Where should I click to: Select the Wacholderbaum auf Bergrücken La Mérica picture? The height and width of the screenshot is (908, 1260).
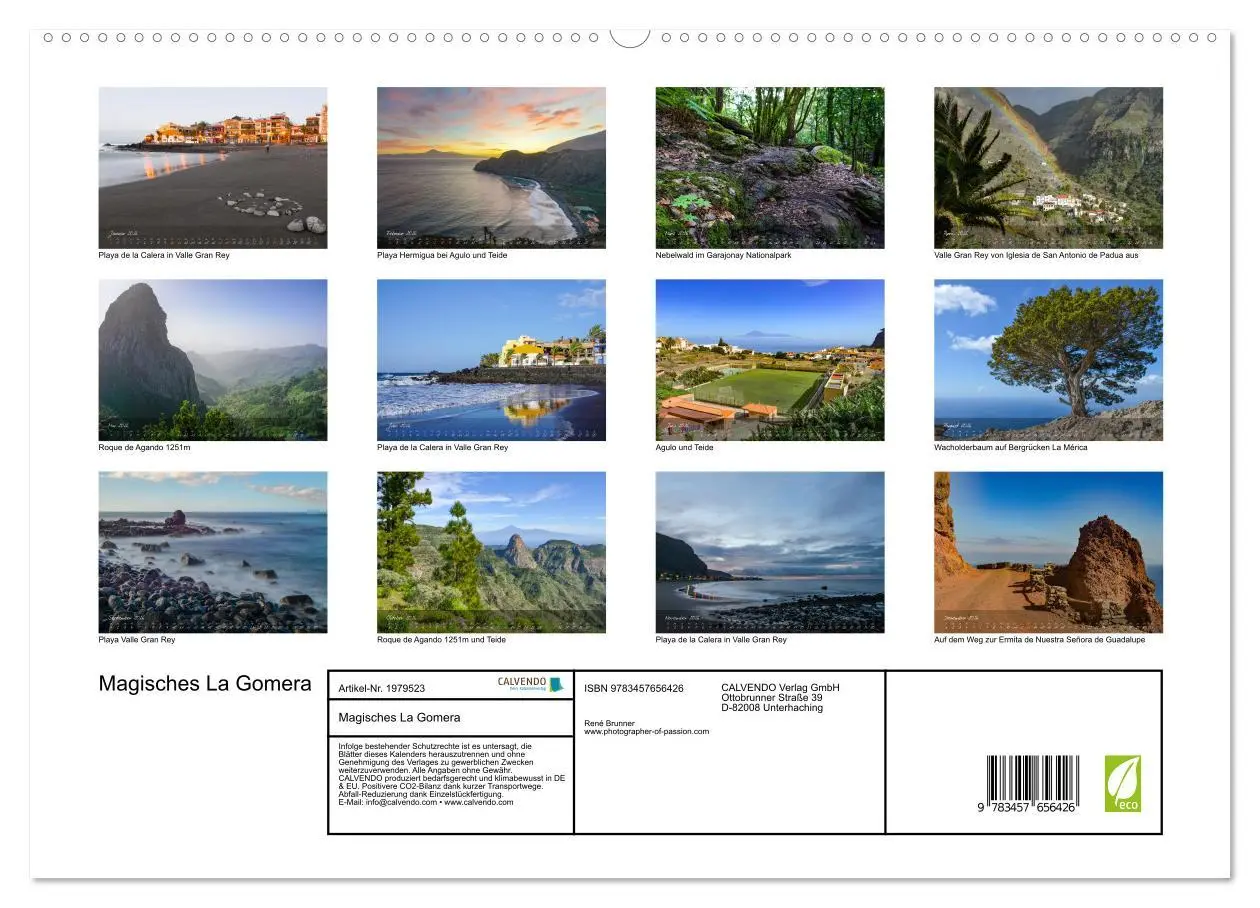pos(1046,361)
